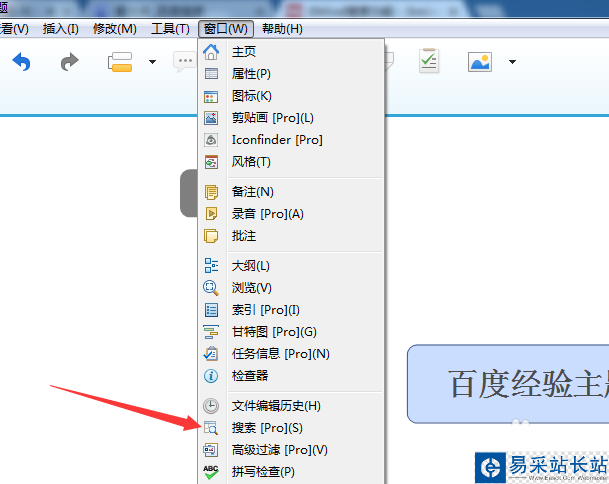Click the gray Redo arrow icon
The image size is (609, 484).
click(x=70, y=62)
